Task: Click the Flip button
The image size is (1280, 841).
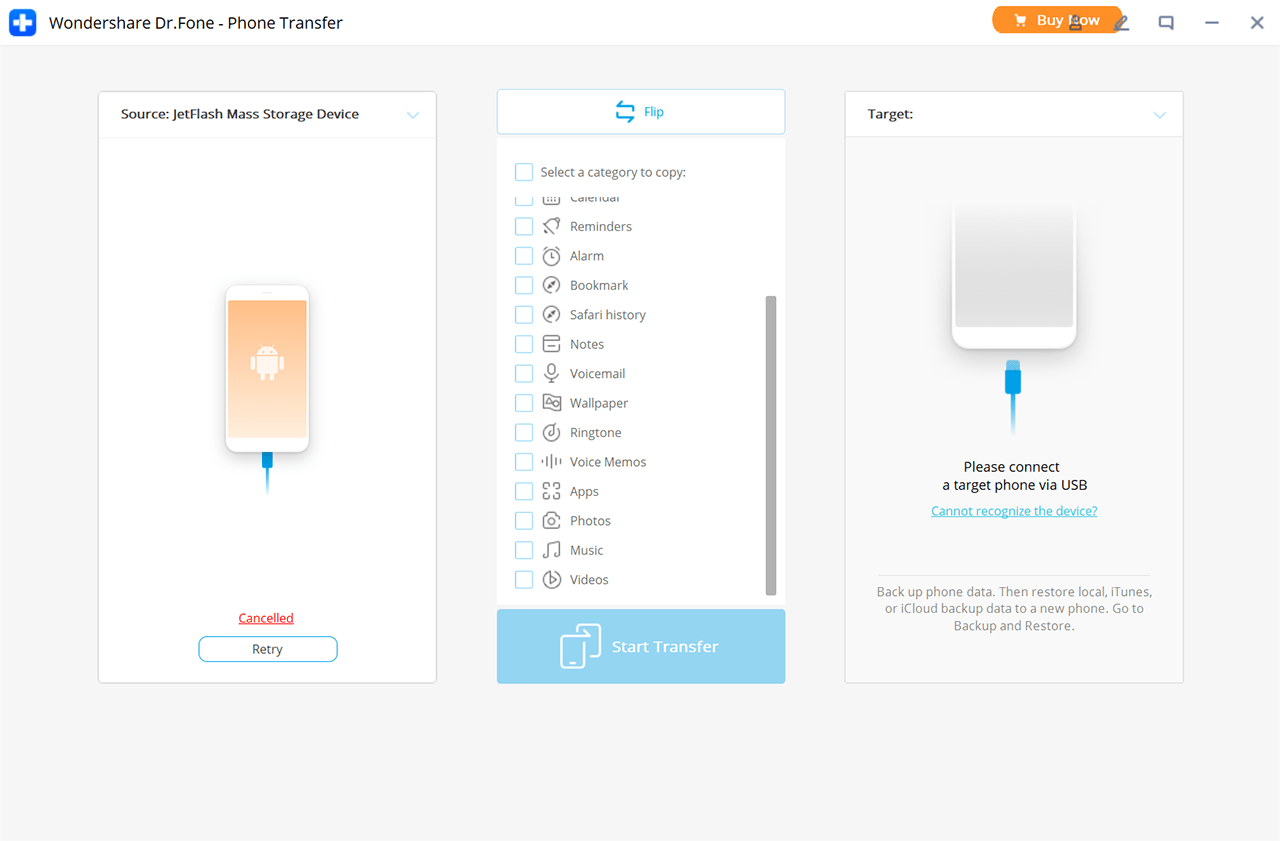Action: [x=641, y=112]
